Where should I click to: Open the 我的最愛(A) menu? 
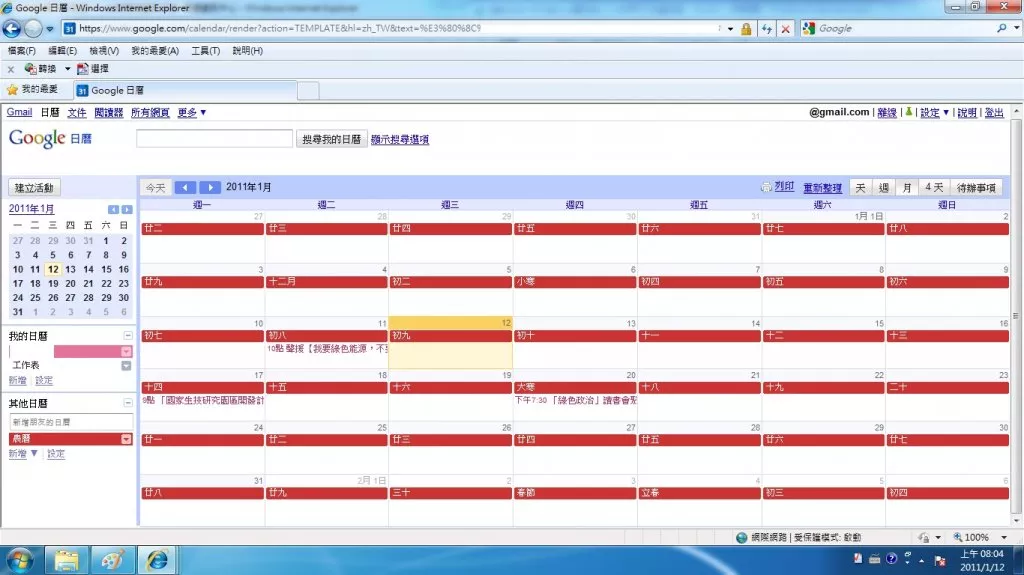pos(155,51)
